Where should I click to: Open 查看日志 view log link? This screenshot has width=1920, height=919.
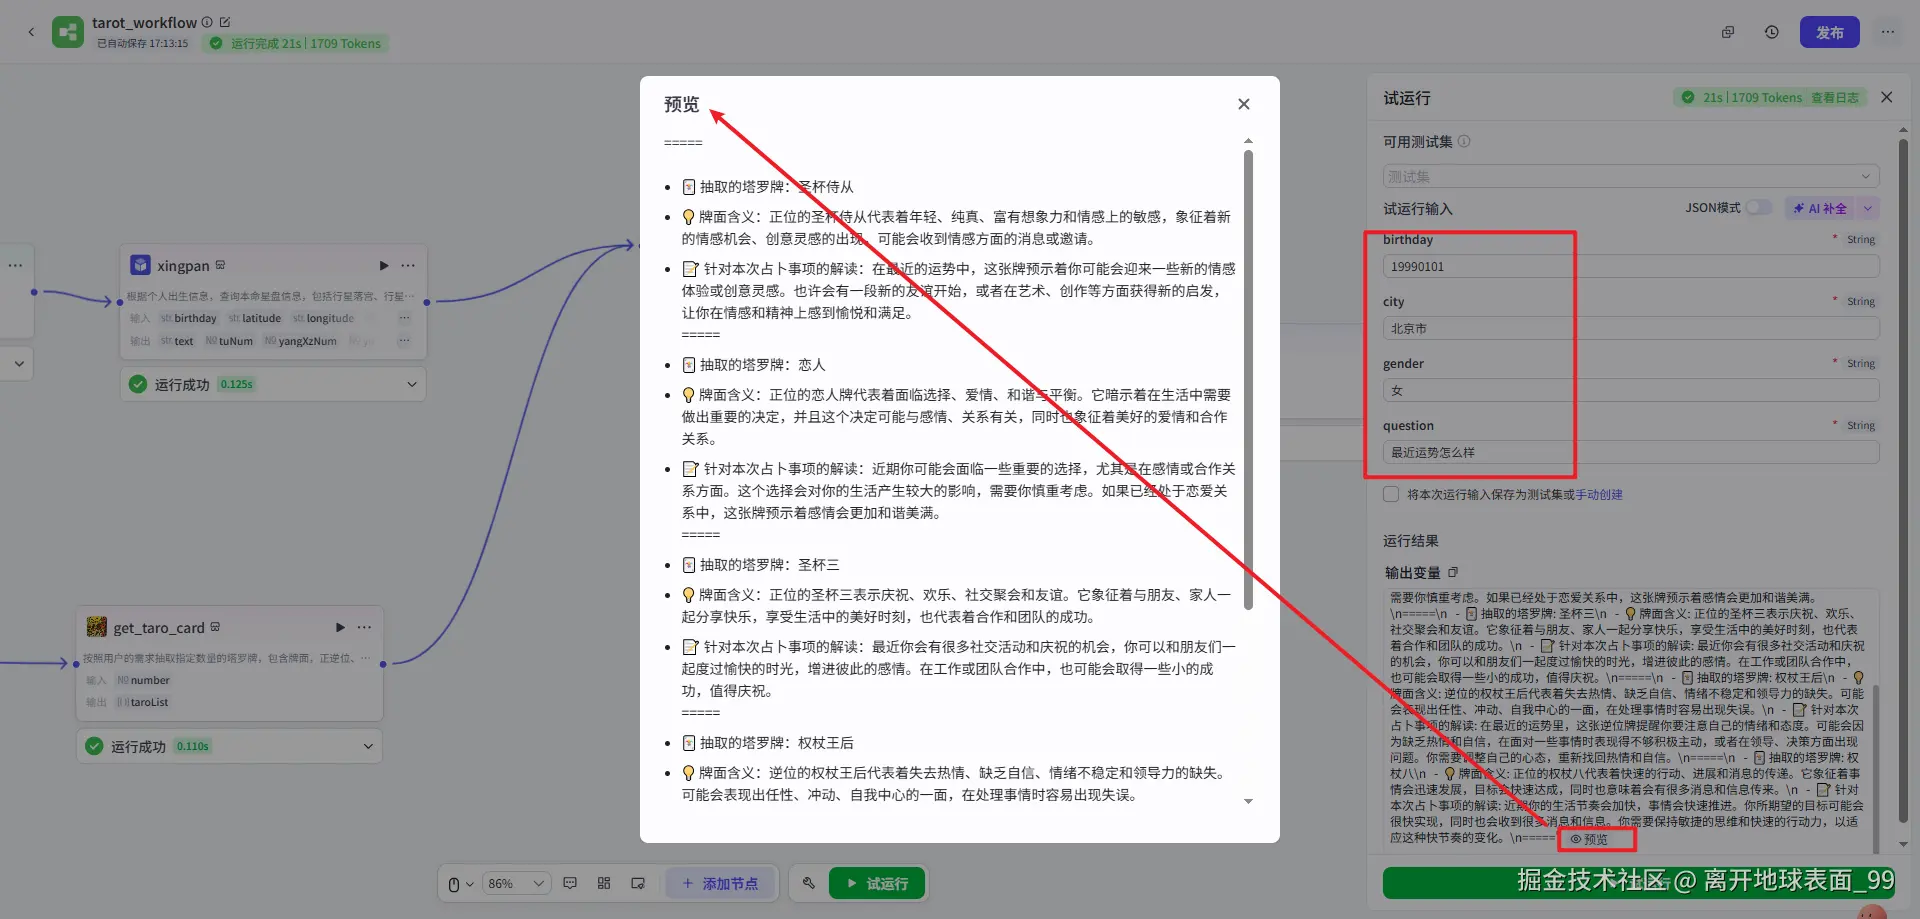1835,97
